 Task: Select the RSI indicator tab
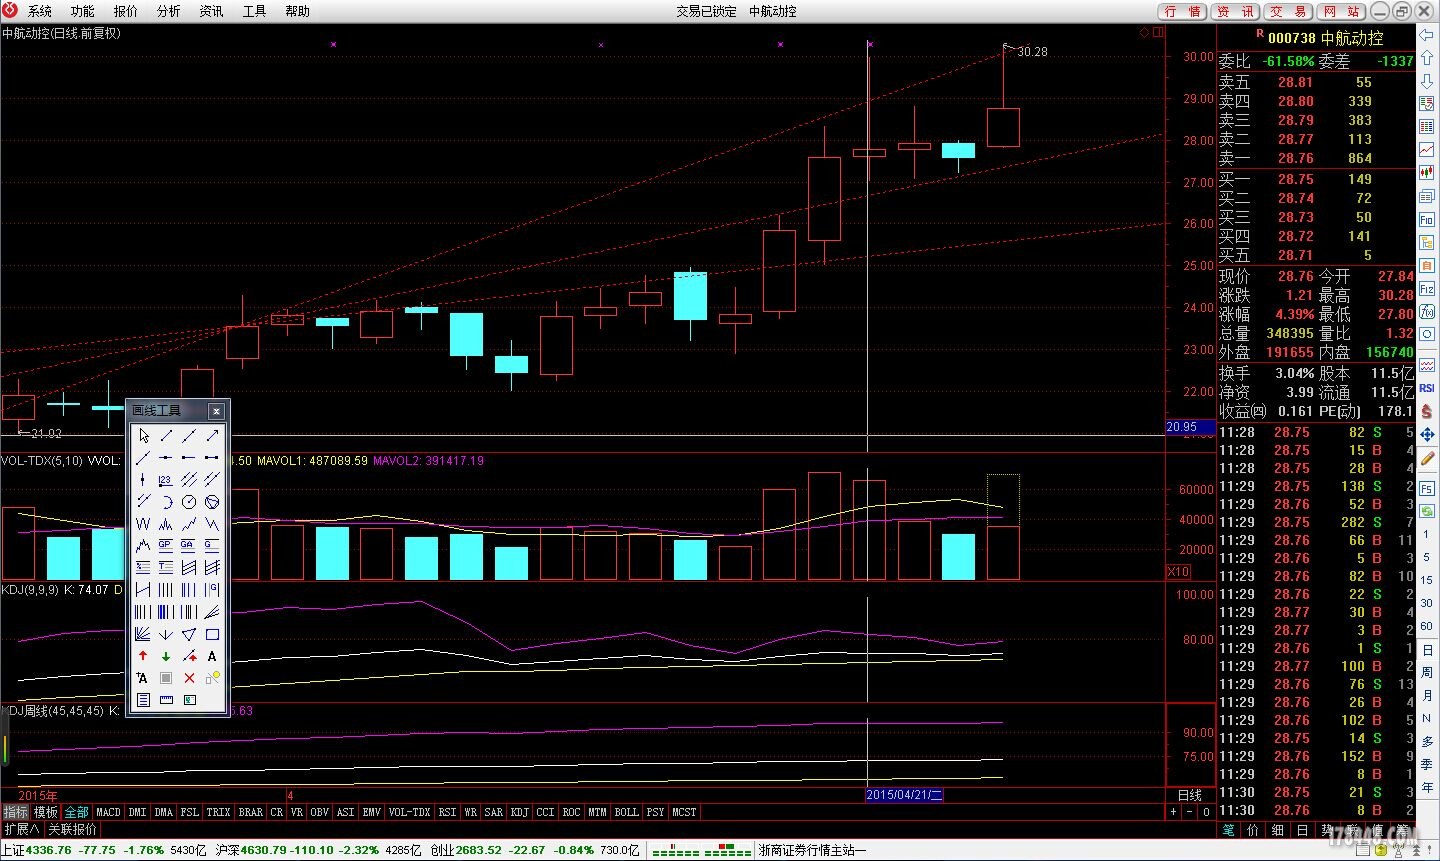coord(447,812)
